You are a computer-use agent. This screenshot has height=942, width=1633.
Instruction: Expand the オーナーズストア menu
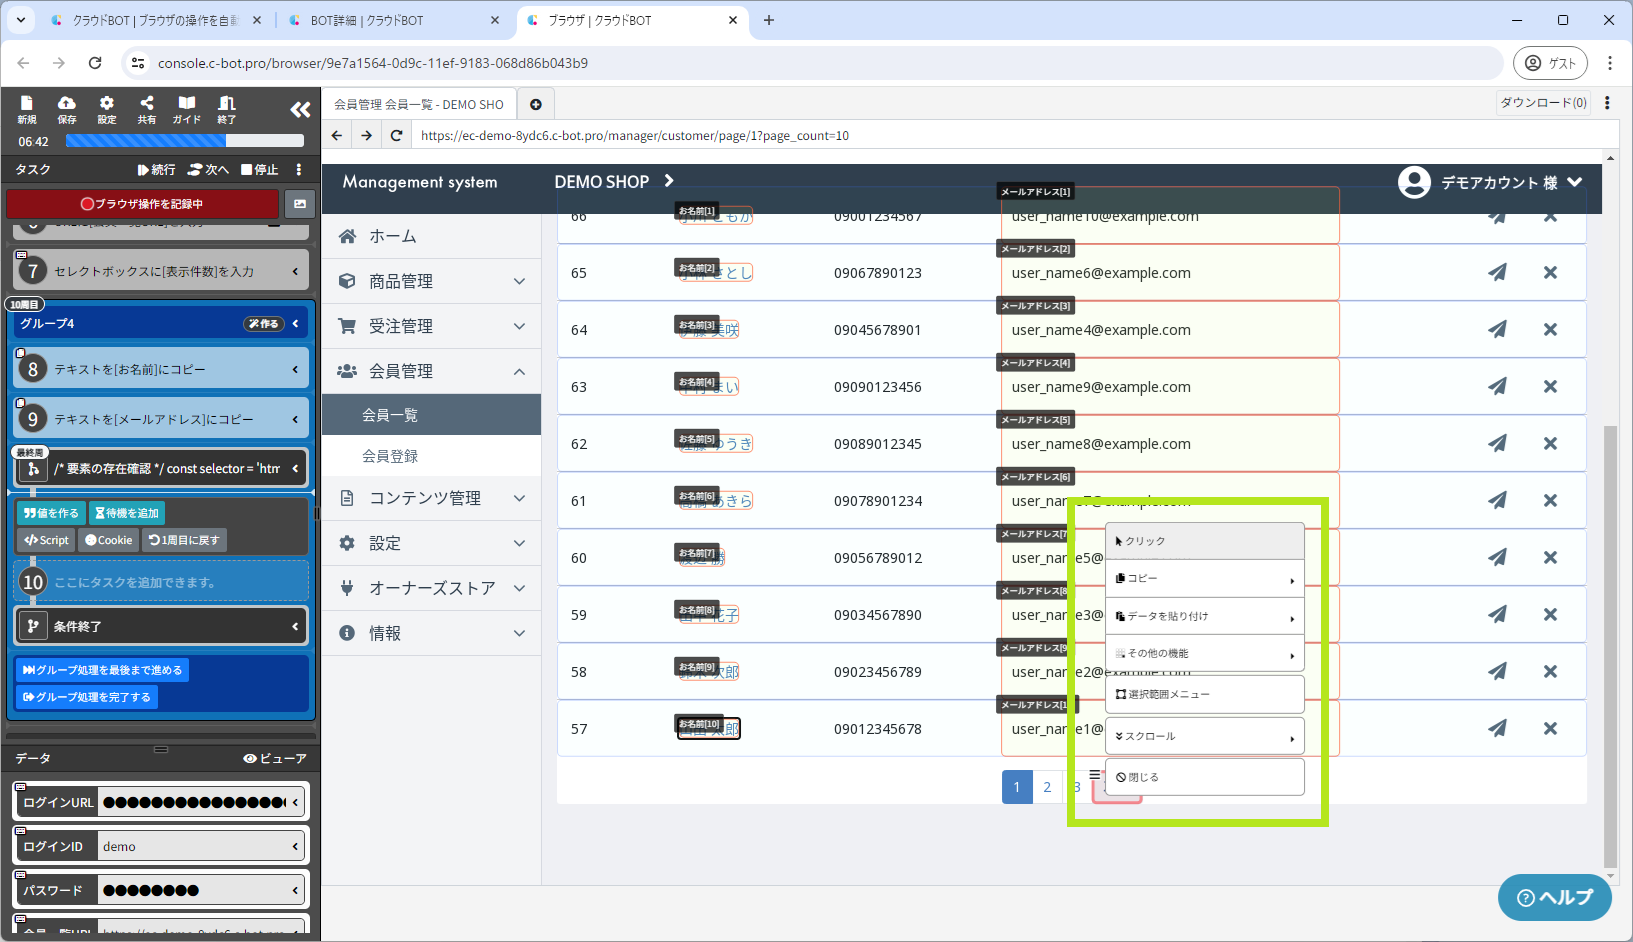431,588
